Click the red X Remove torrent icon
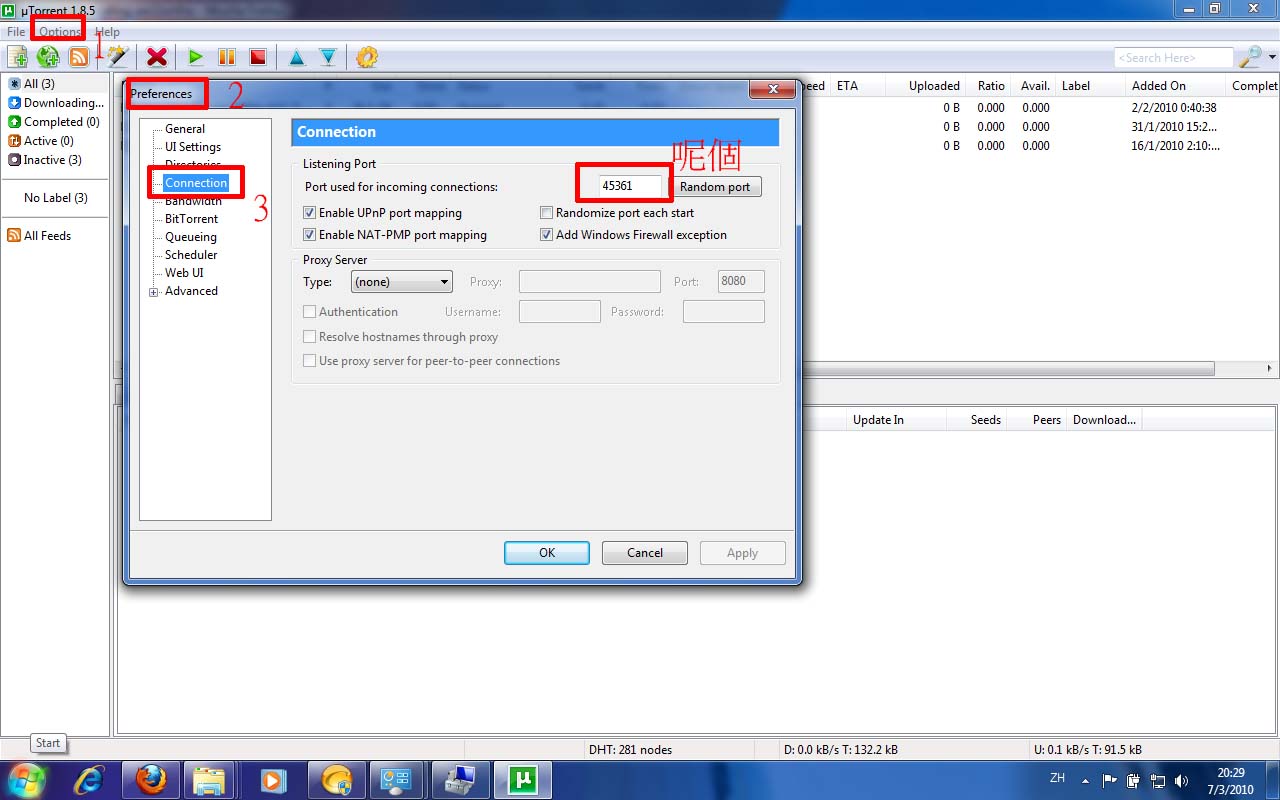The width and height of the screenshot is (1280, 800). click(x=156, y=57)
